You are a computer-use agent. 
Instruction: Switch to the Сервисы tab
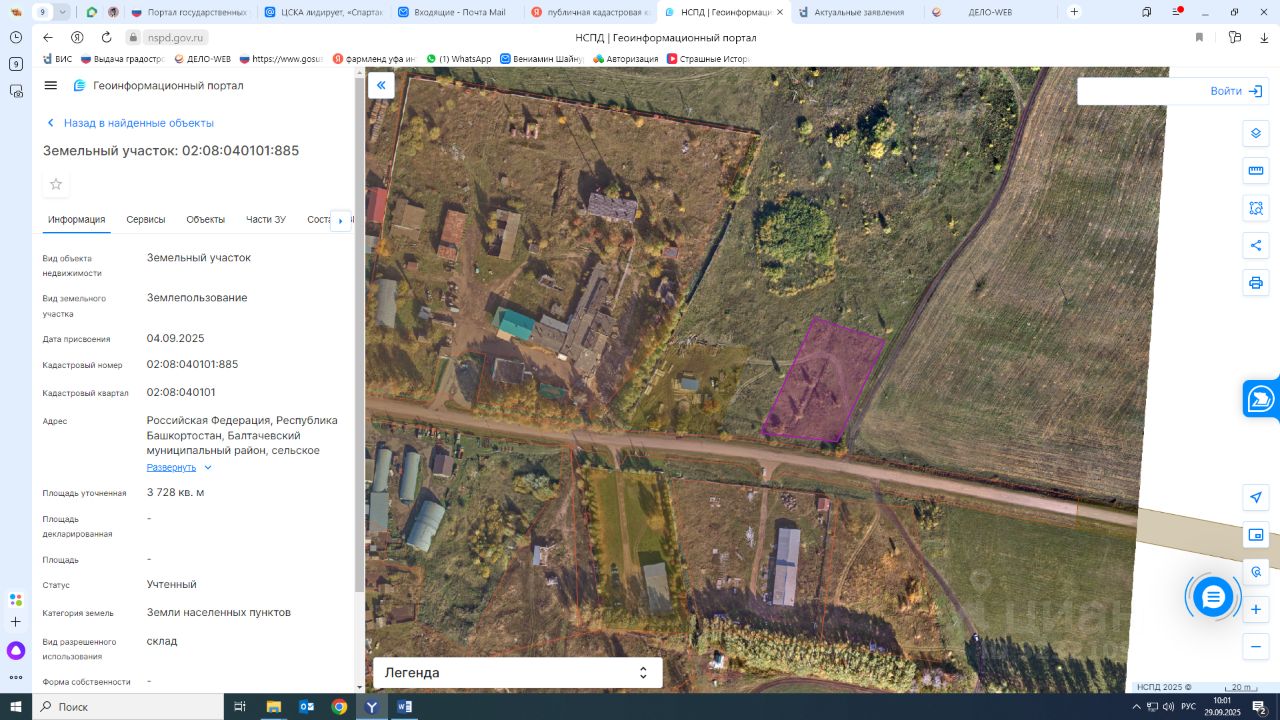point(146,220)
